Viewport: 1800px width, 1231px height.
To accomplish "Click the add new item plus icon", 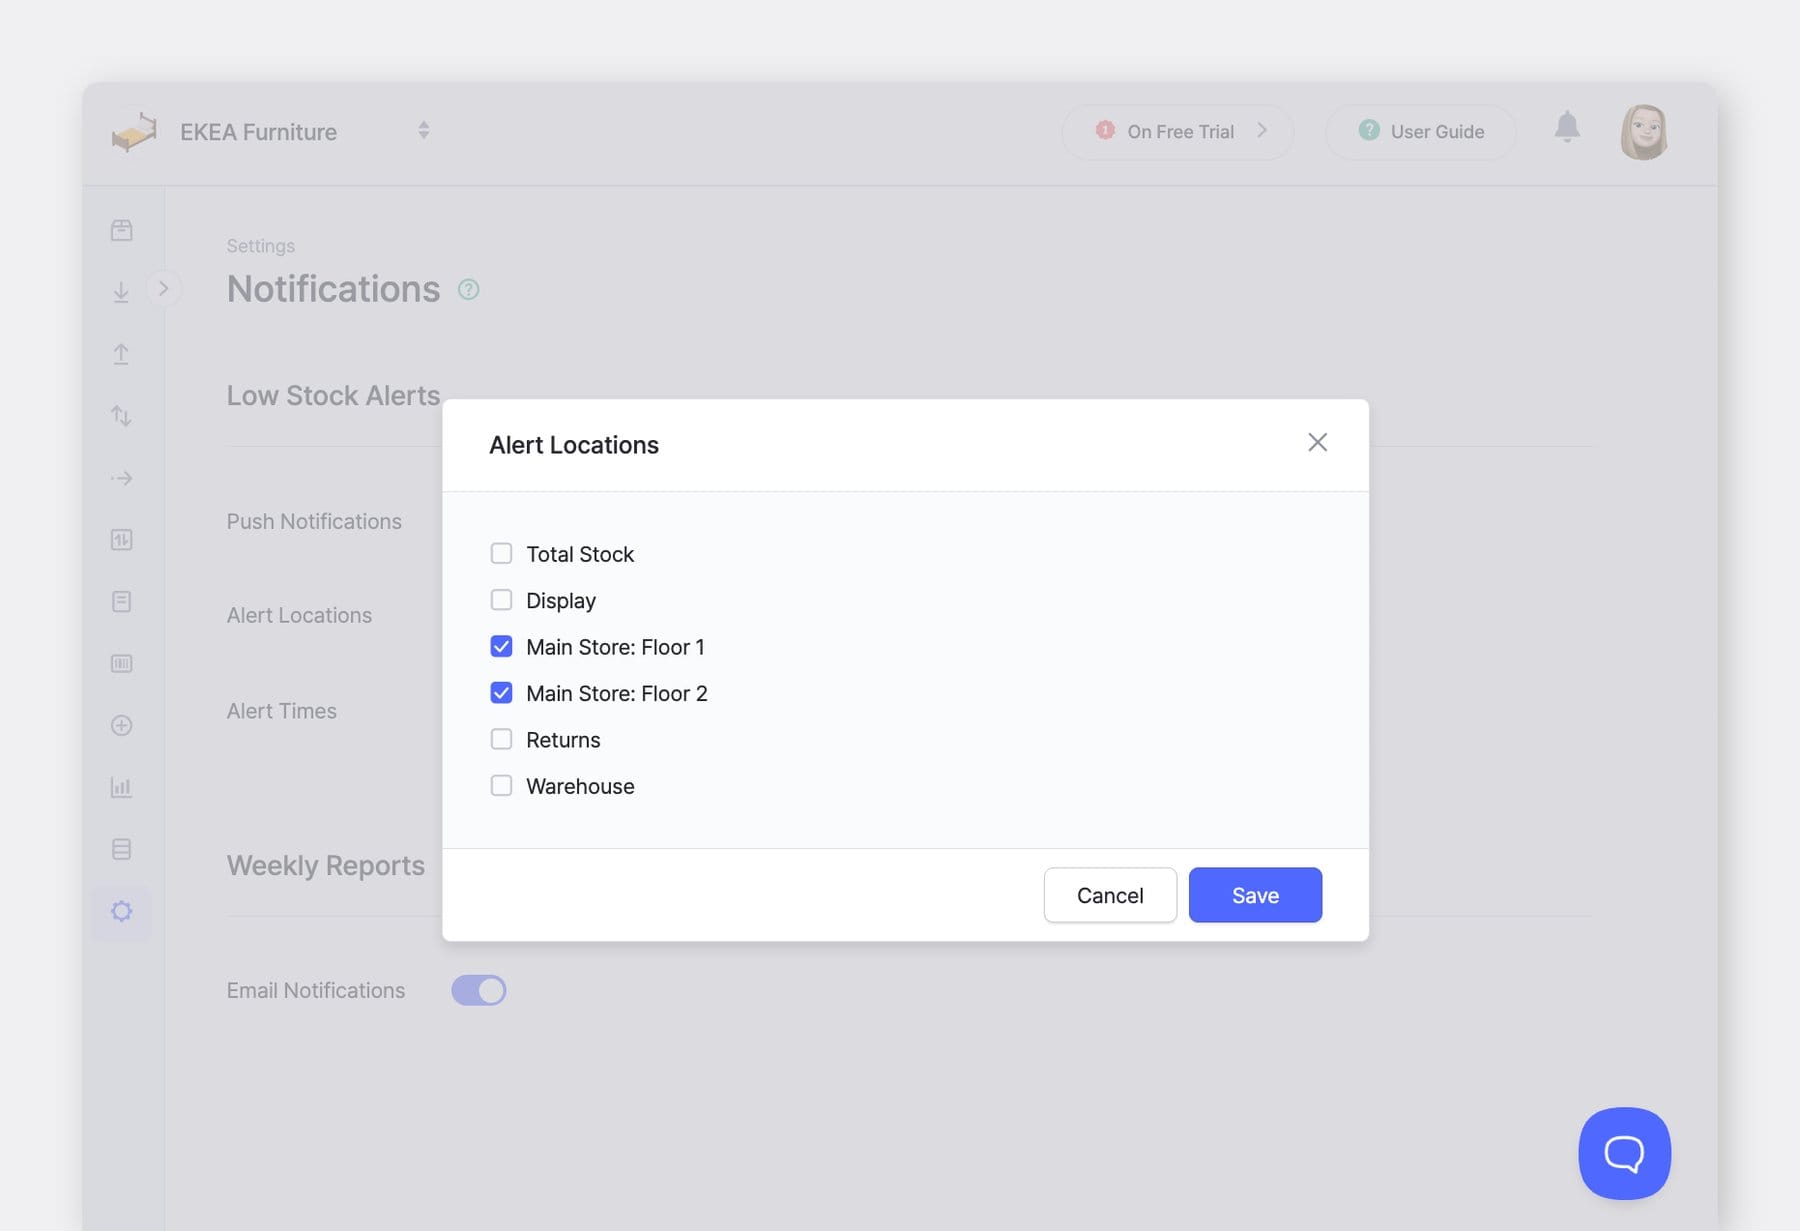I will coord(121,725).
